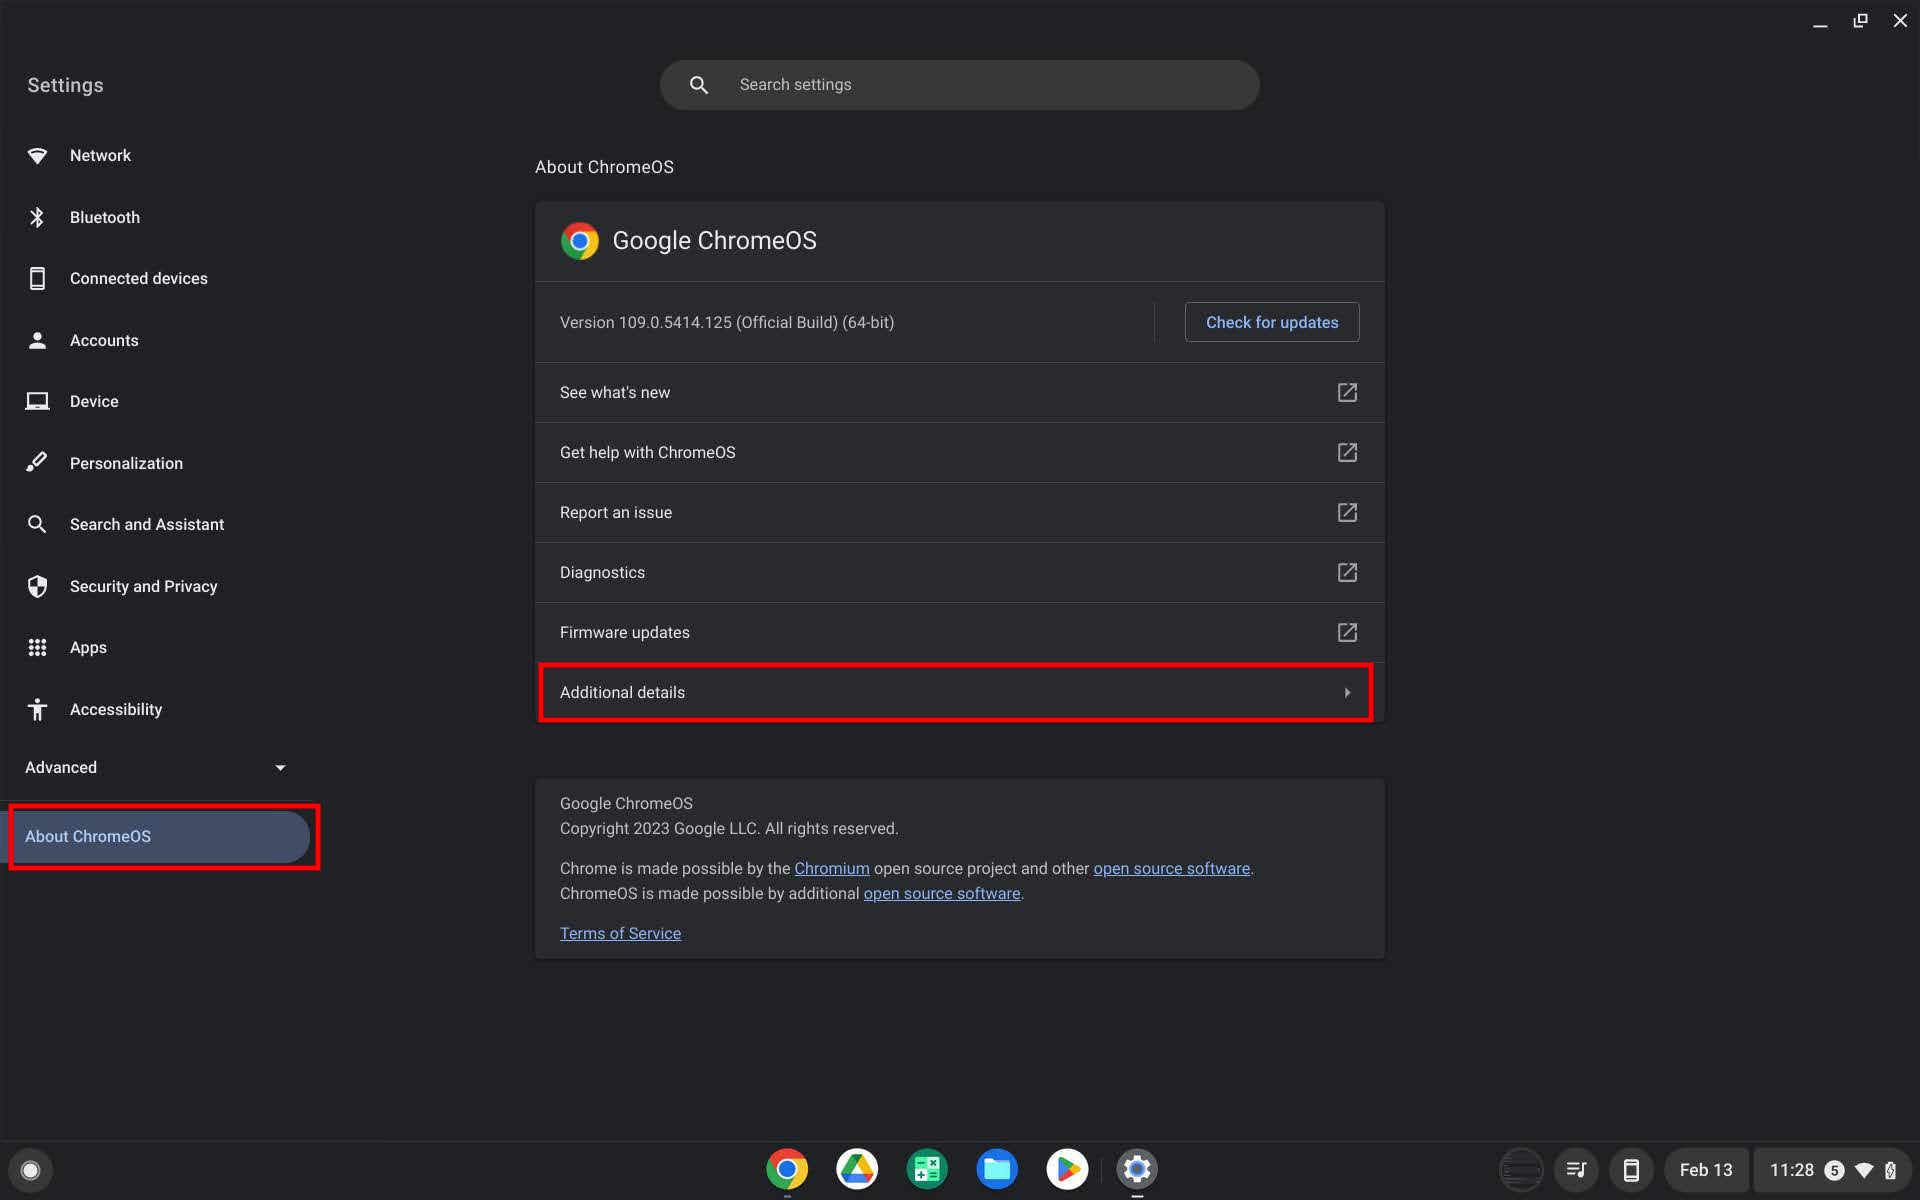The height and width of the screenshot is (1200, 1920).
Task: Expand the Advanced settings section
Action: [155, 767]
